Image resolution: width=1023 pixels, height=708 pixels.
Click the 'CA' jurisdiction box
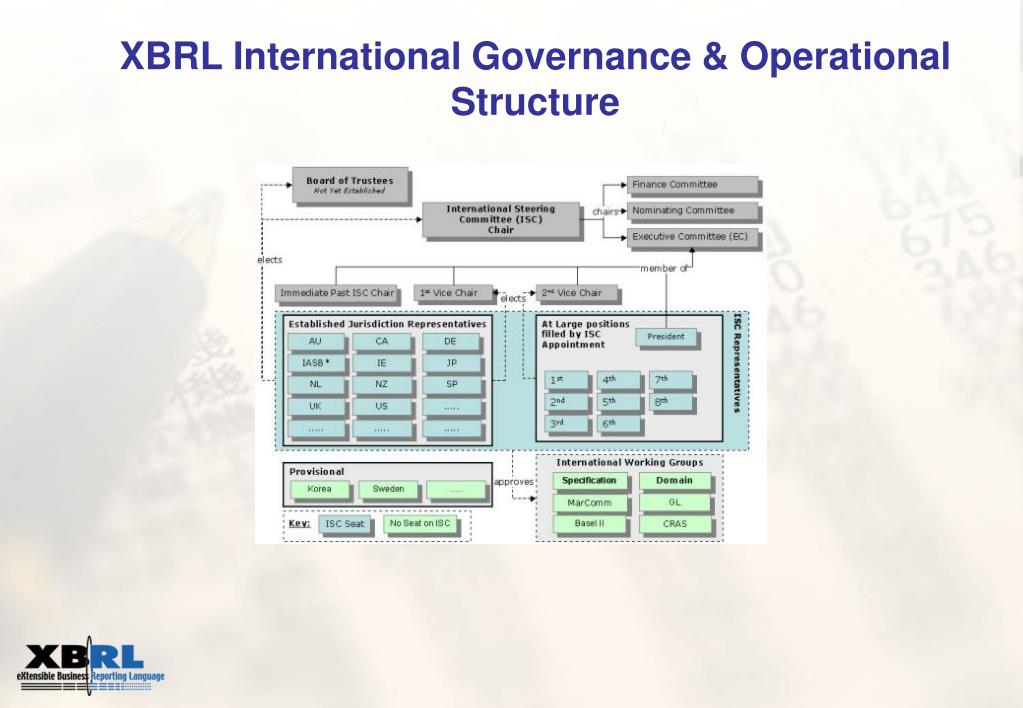pyautogui.click(x=382, y=341)
